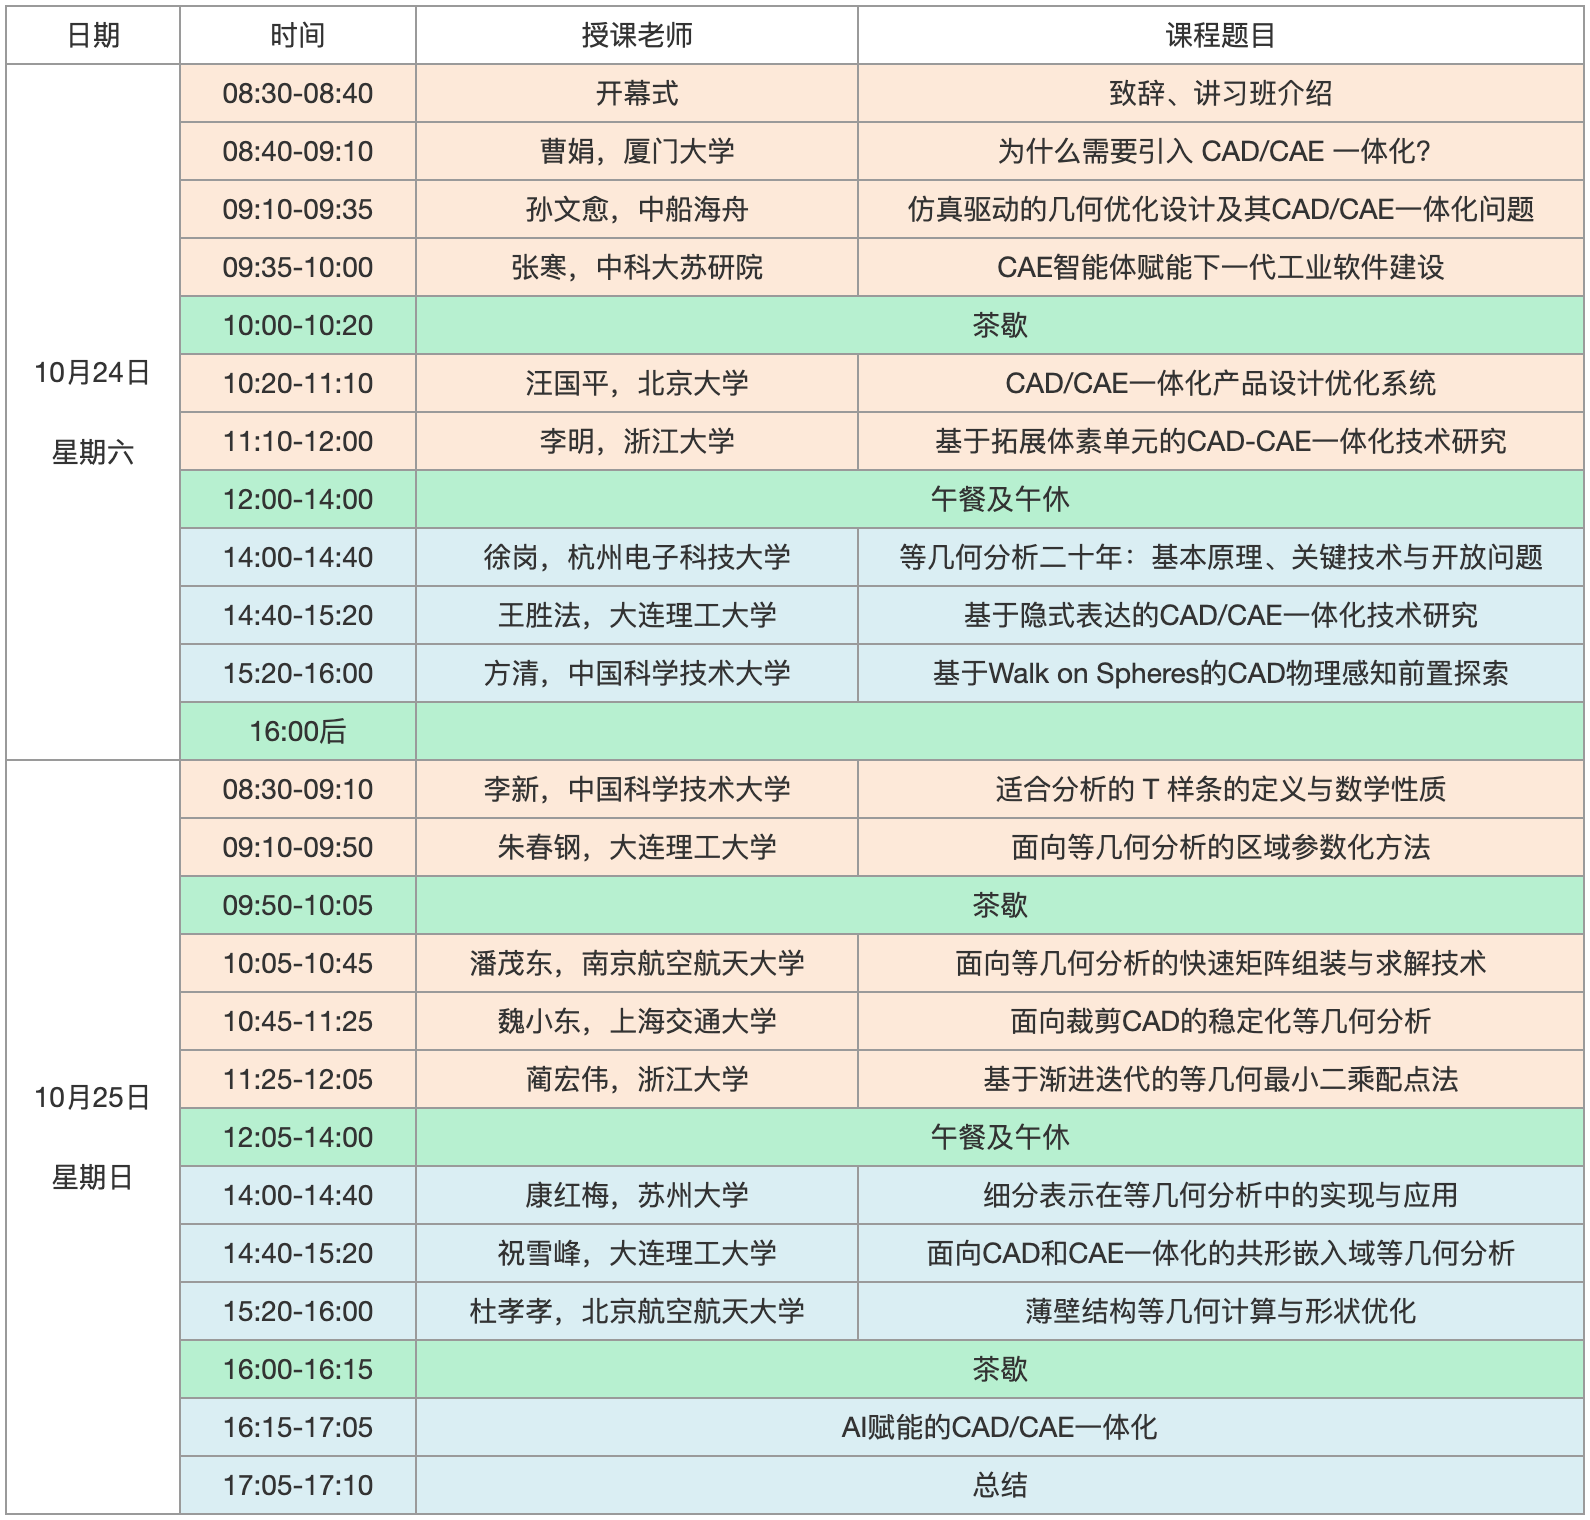This screenshot has width=1590, height=1520.
Task: Click speaker 张寒，中科大苏研院
Action: point(637,267)
